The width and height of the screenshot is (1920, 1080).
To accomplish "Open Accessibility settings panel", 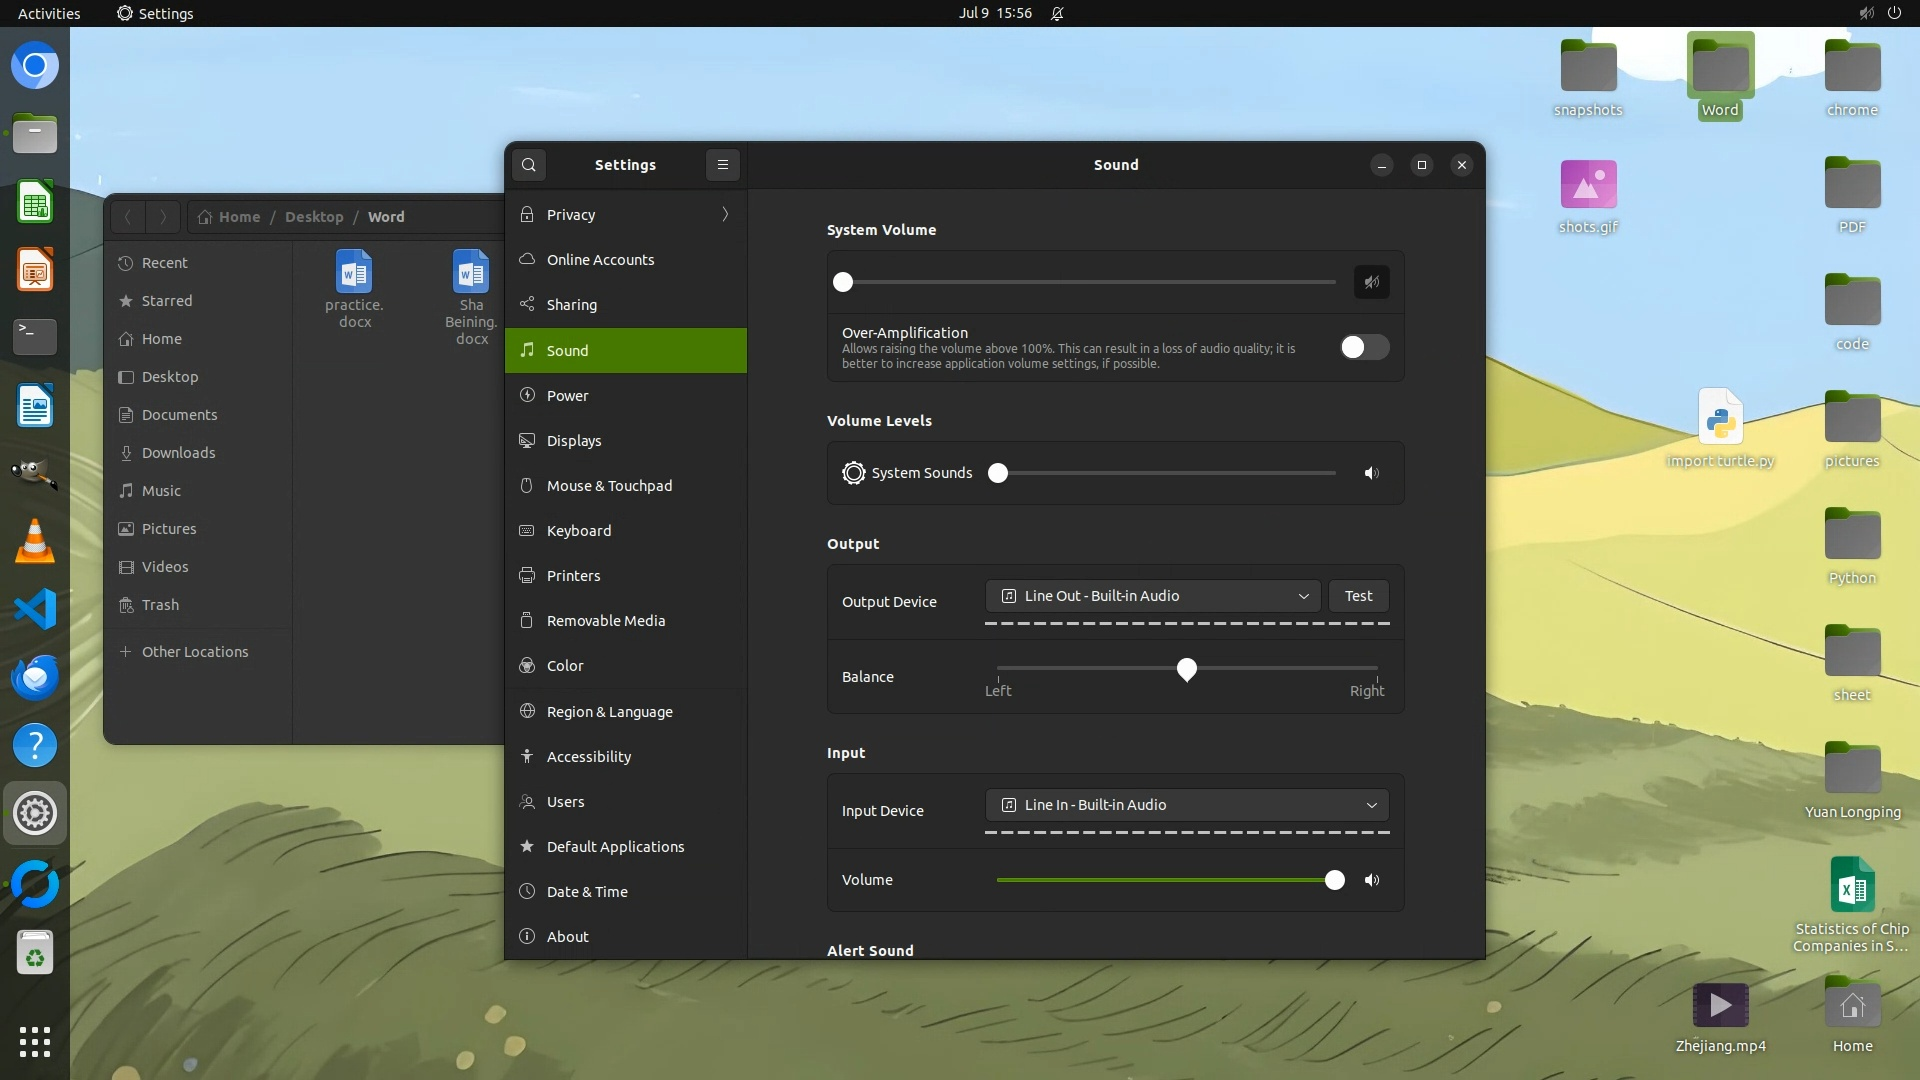I will coord(588,757).
